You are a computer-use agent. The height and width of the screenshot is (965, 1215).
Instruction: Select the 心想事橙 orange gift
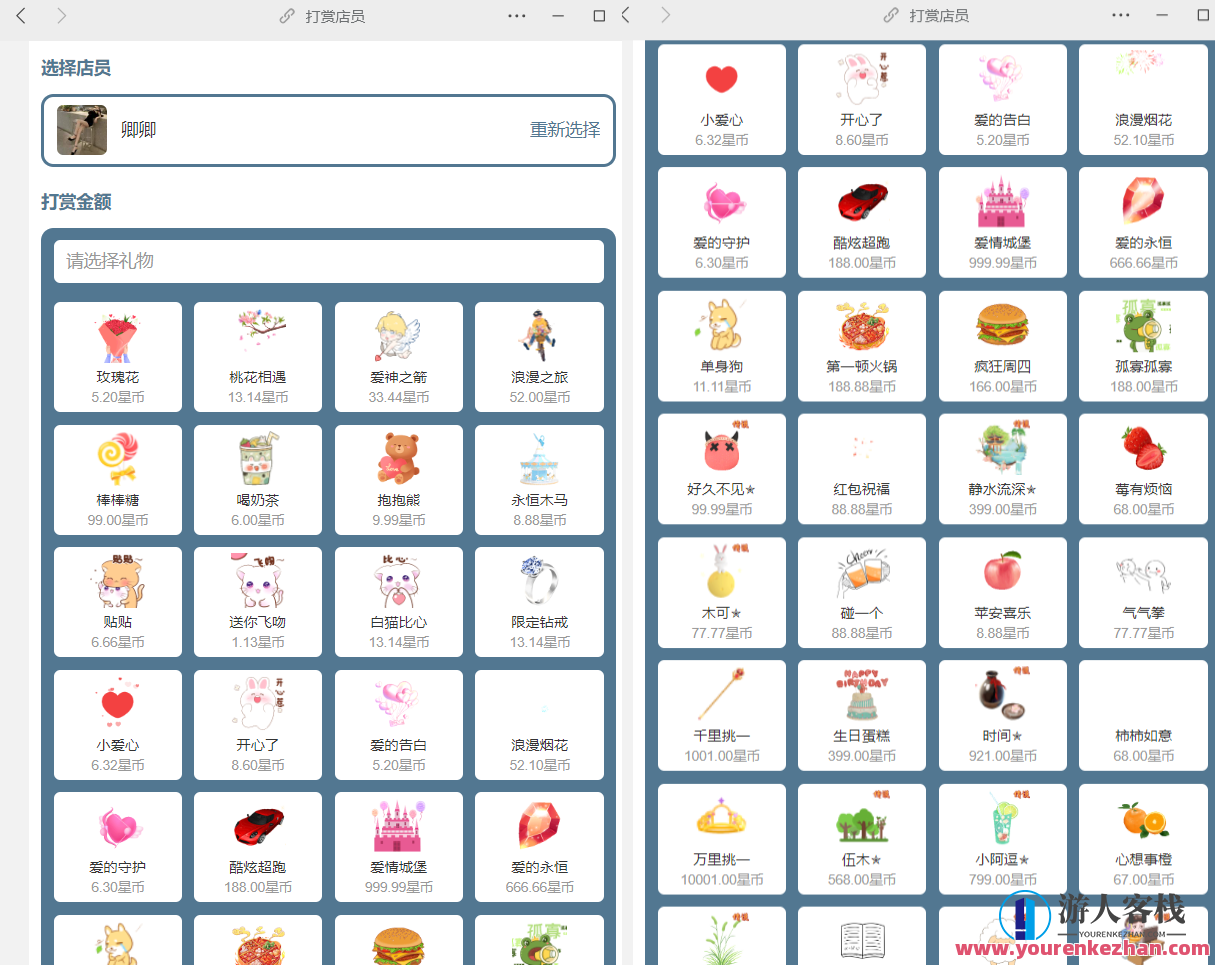click(1143, 840)
